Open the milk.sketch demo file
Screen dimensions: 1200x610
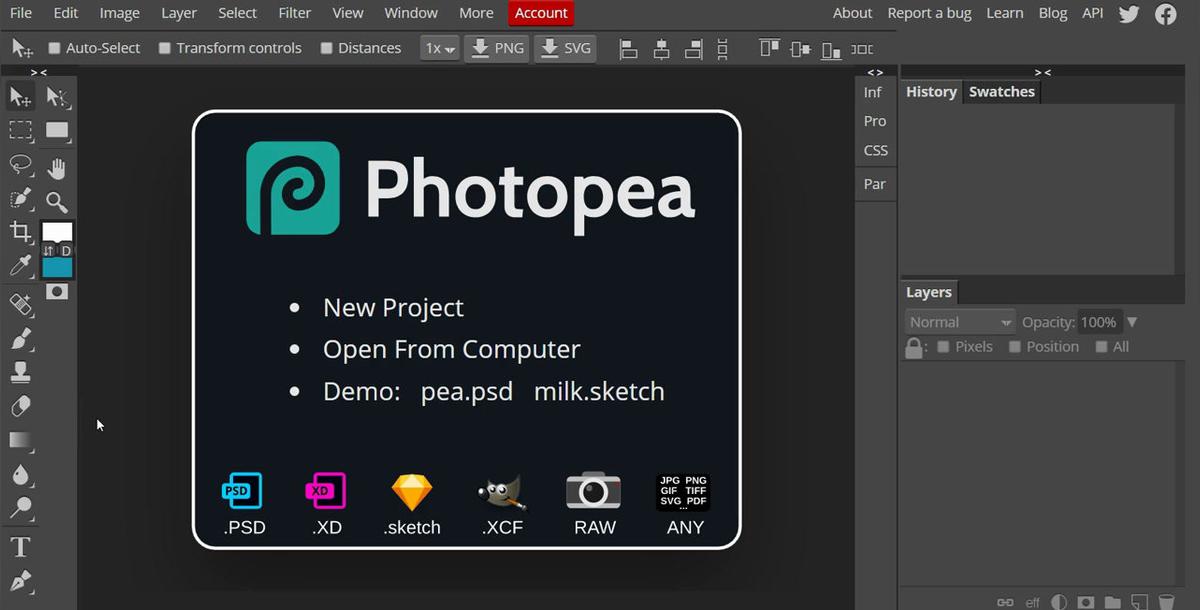click(599, 391)
